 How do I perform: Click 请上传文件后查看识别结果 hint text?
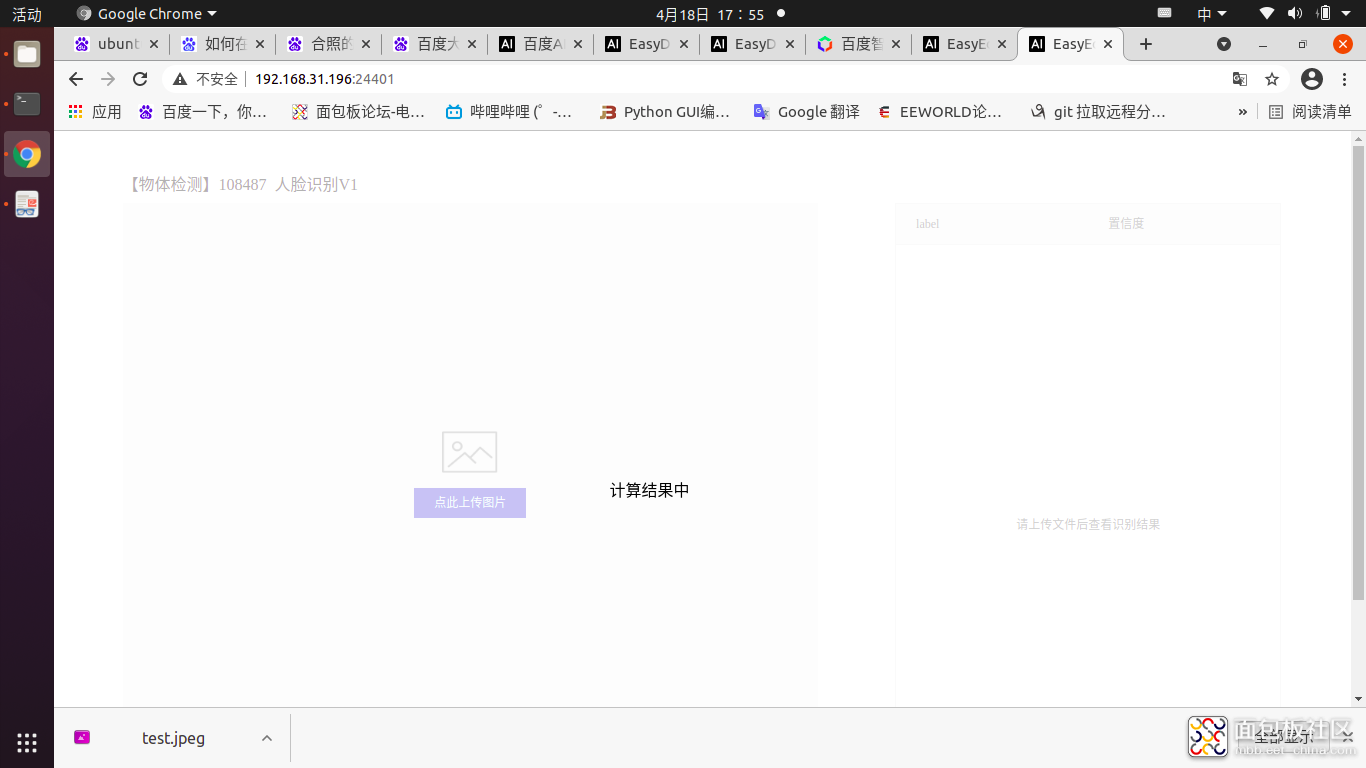1088,524
